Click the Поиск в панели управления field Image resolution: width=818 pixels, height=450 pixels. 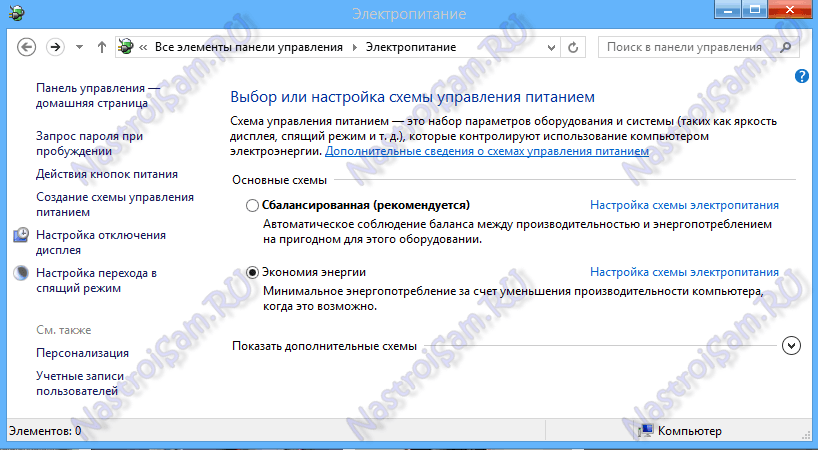tap(688, 47)
